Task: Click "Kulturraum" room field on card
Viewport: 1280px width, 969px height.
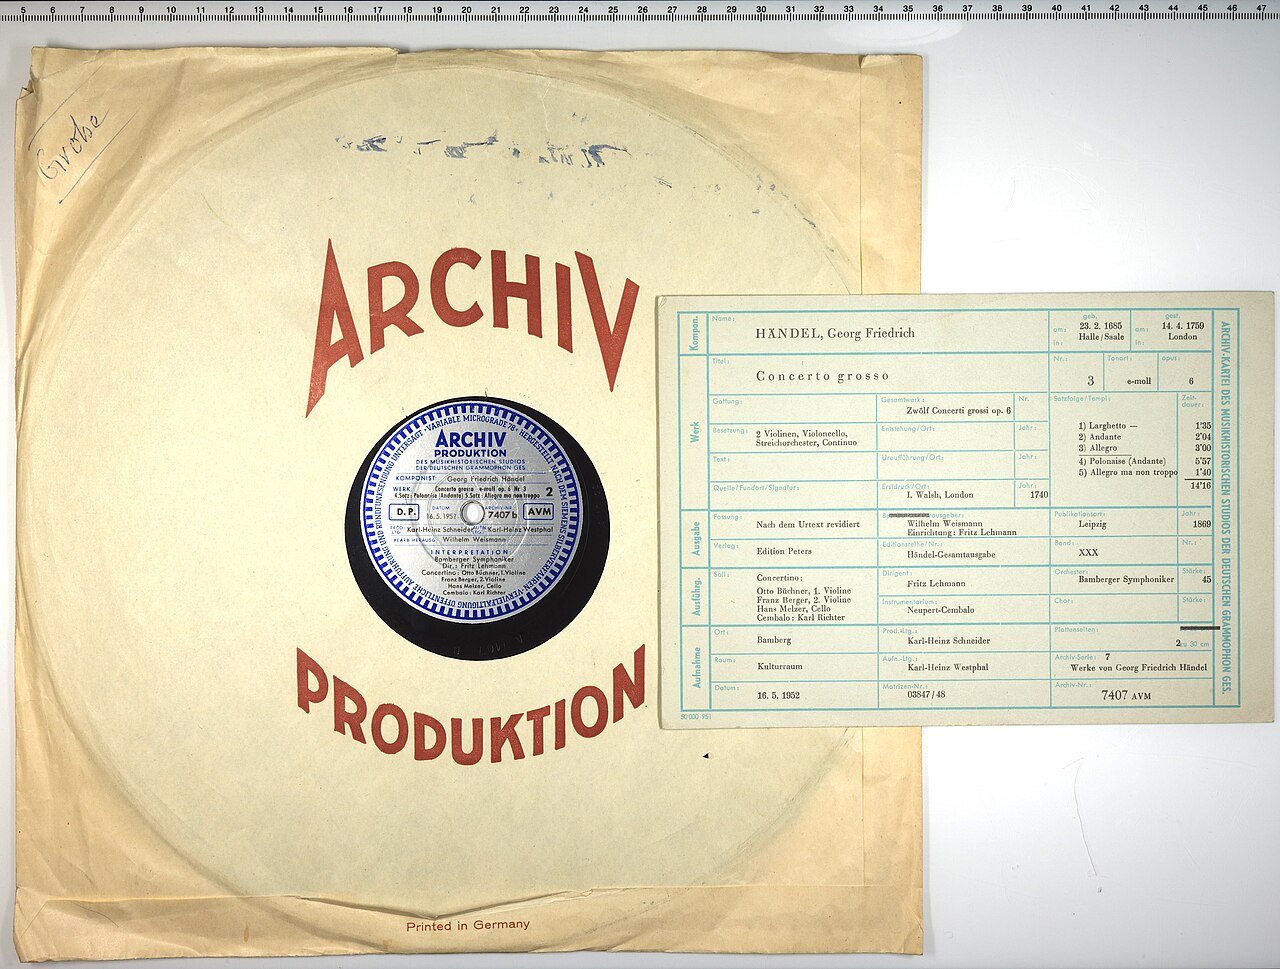Action: pyautogui.click(x=780, y=666)
